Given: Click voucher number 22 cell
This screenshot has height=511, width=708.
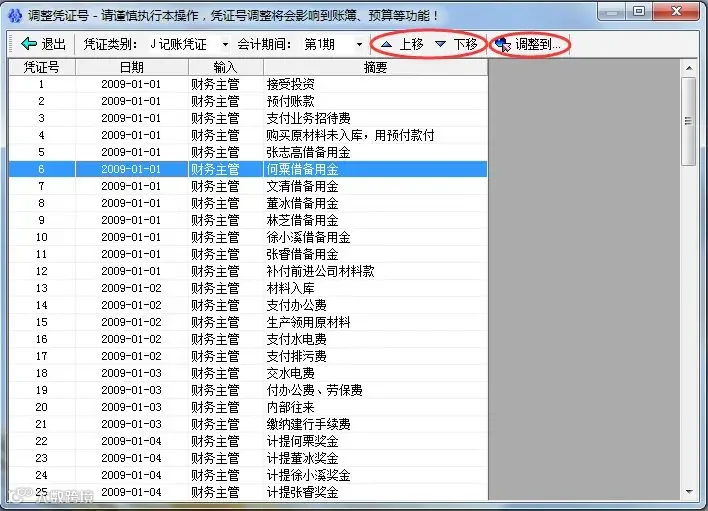Looking at the screenshot, I should tap(42, 441).
